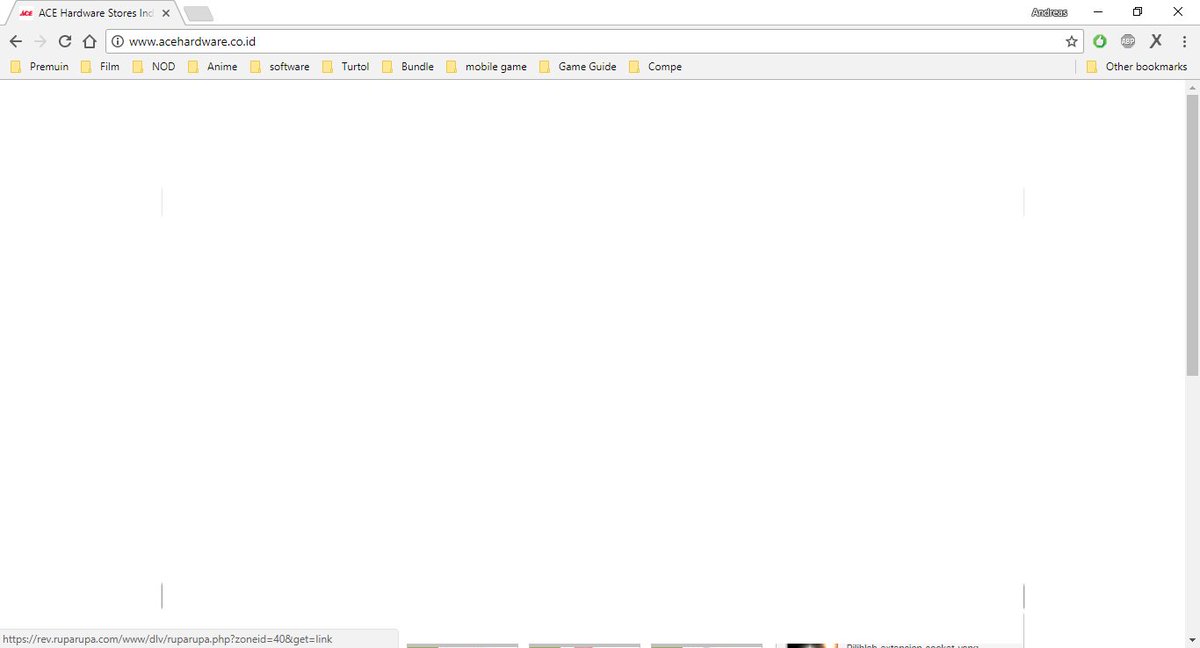Expand the Anime bookmark folder
This screenshot has height=648, width=1200.
pyautogui.click(x=212, y=67)
